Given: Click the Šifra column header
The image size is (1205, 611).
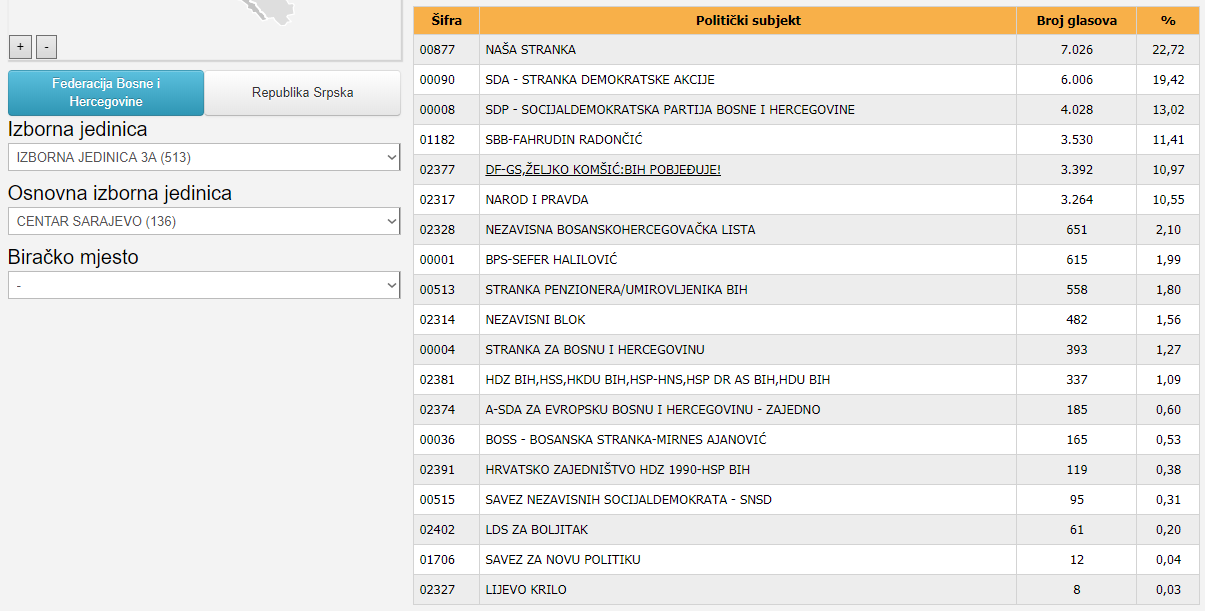Looking at the screenshot, I should pos(446,20).
